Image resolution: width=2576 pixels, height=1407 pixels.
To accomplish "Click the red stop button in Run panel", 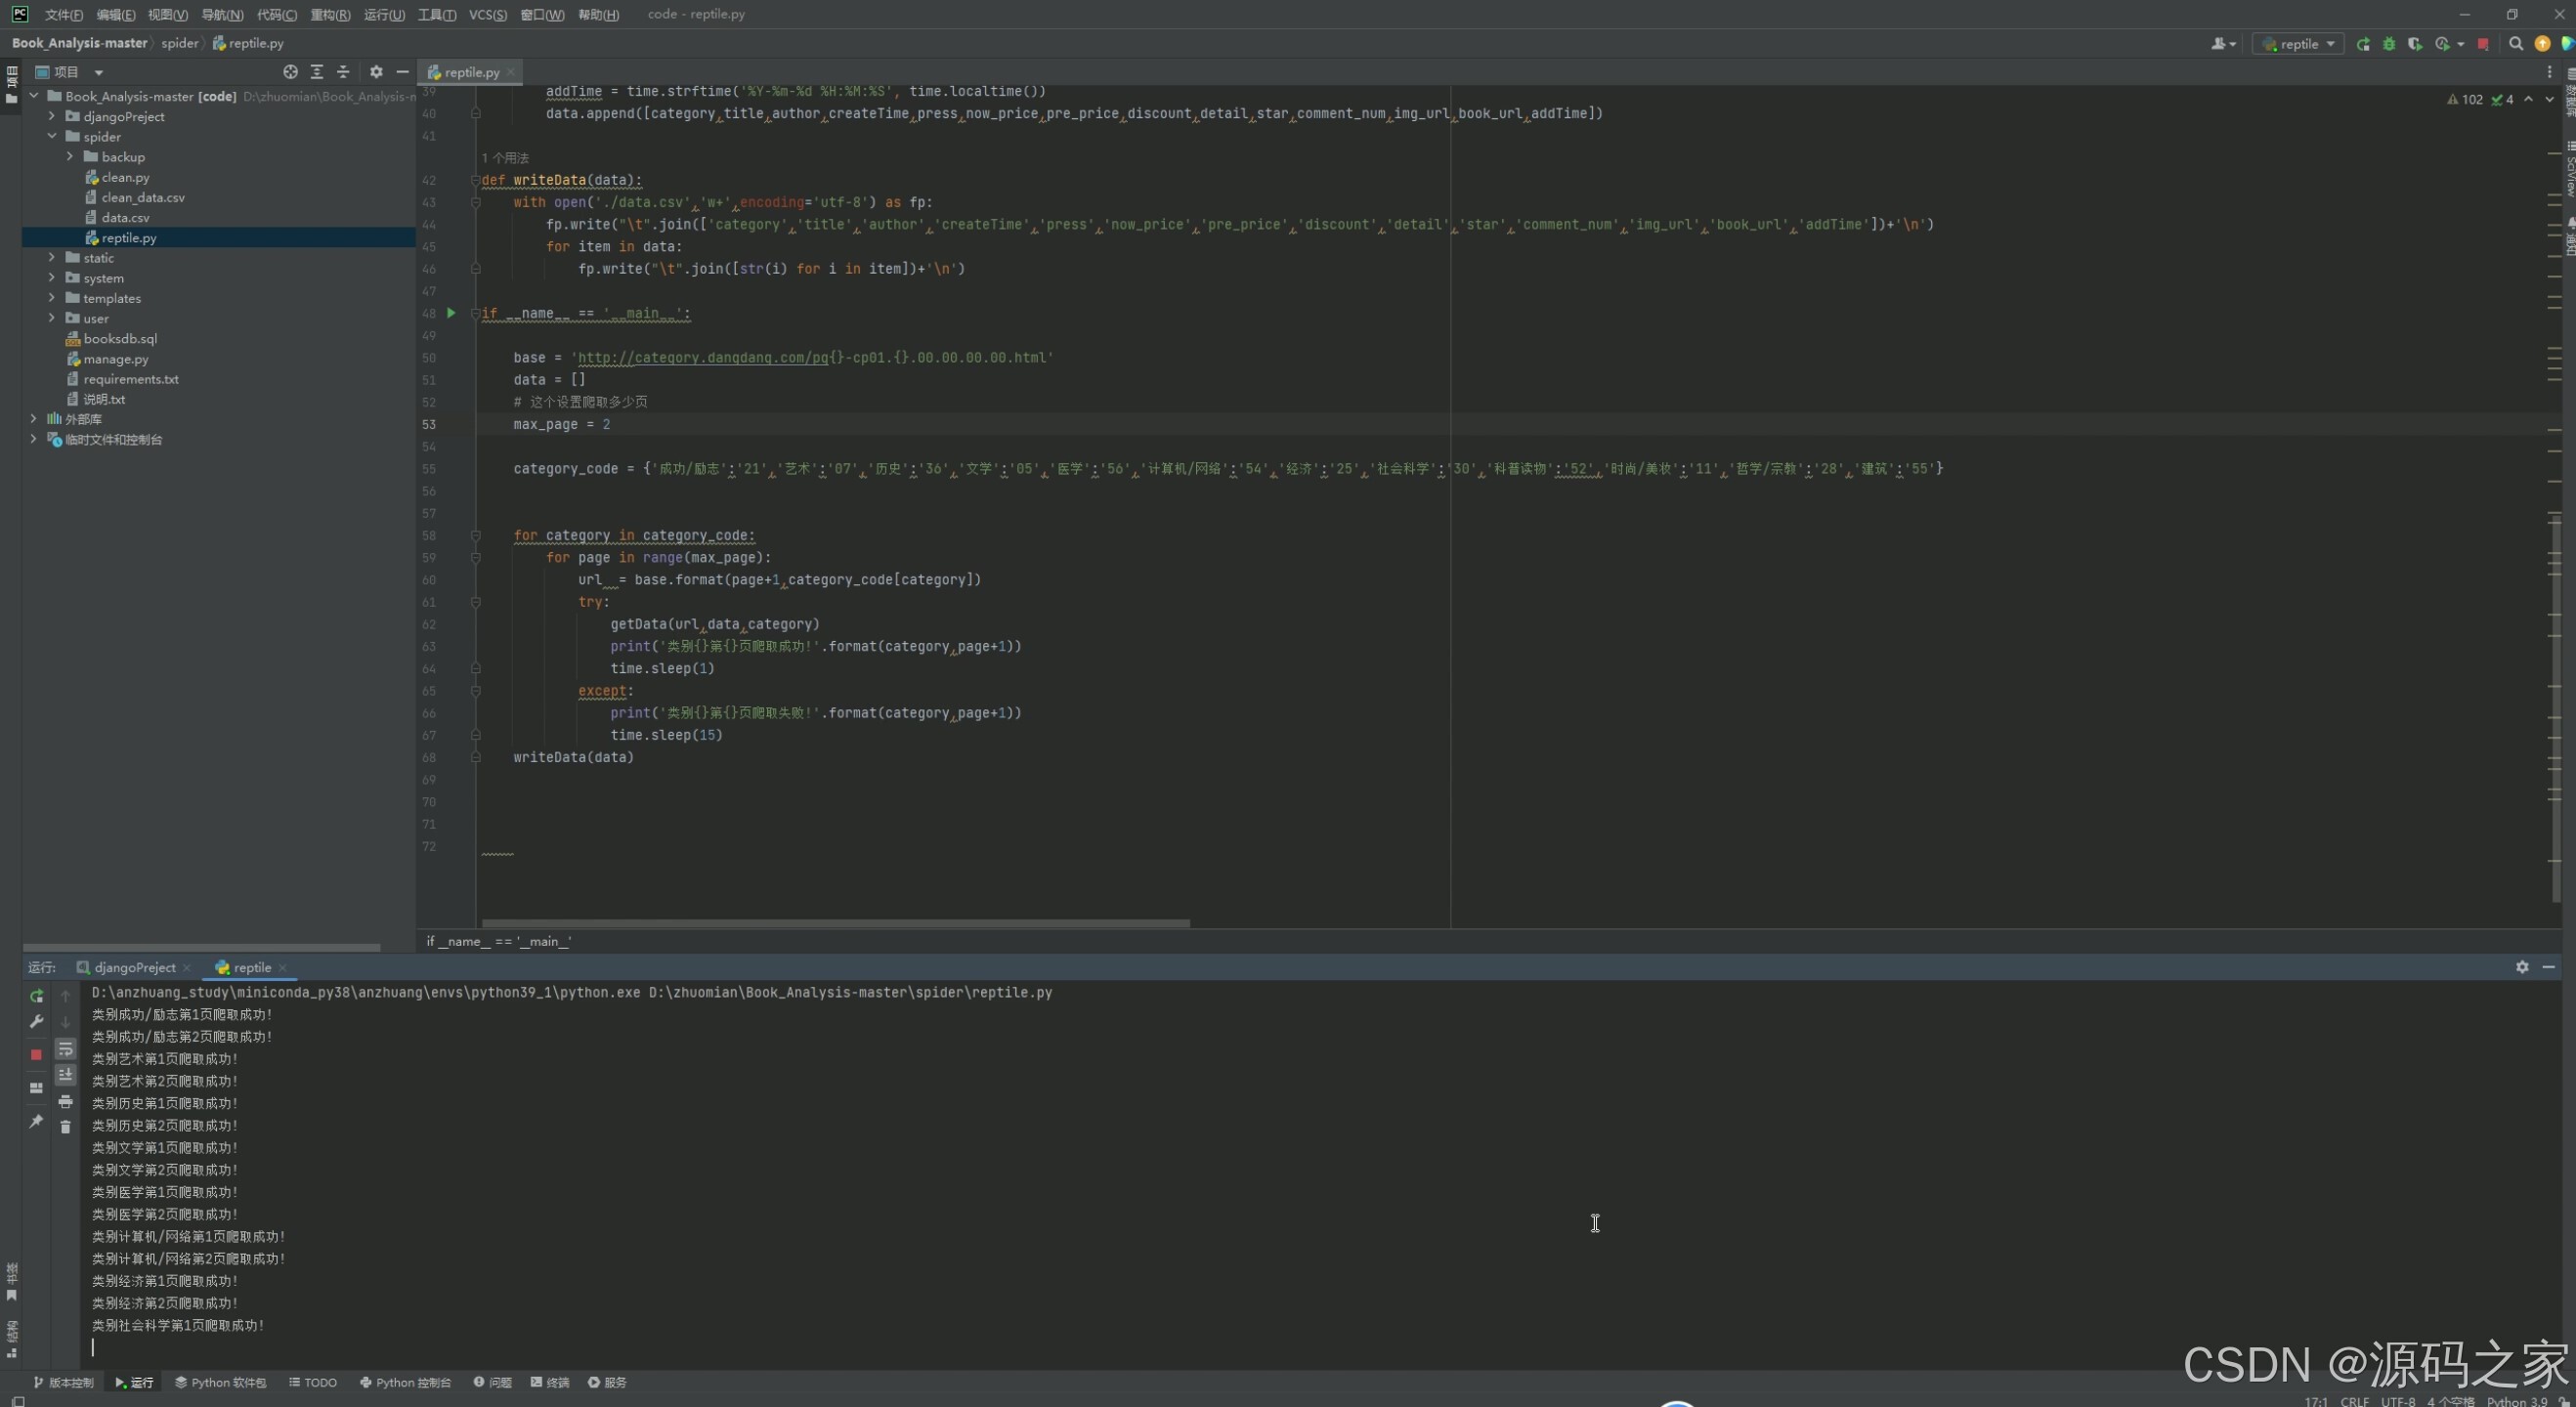I will click(x=36, y=1054).
